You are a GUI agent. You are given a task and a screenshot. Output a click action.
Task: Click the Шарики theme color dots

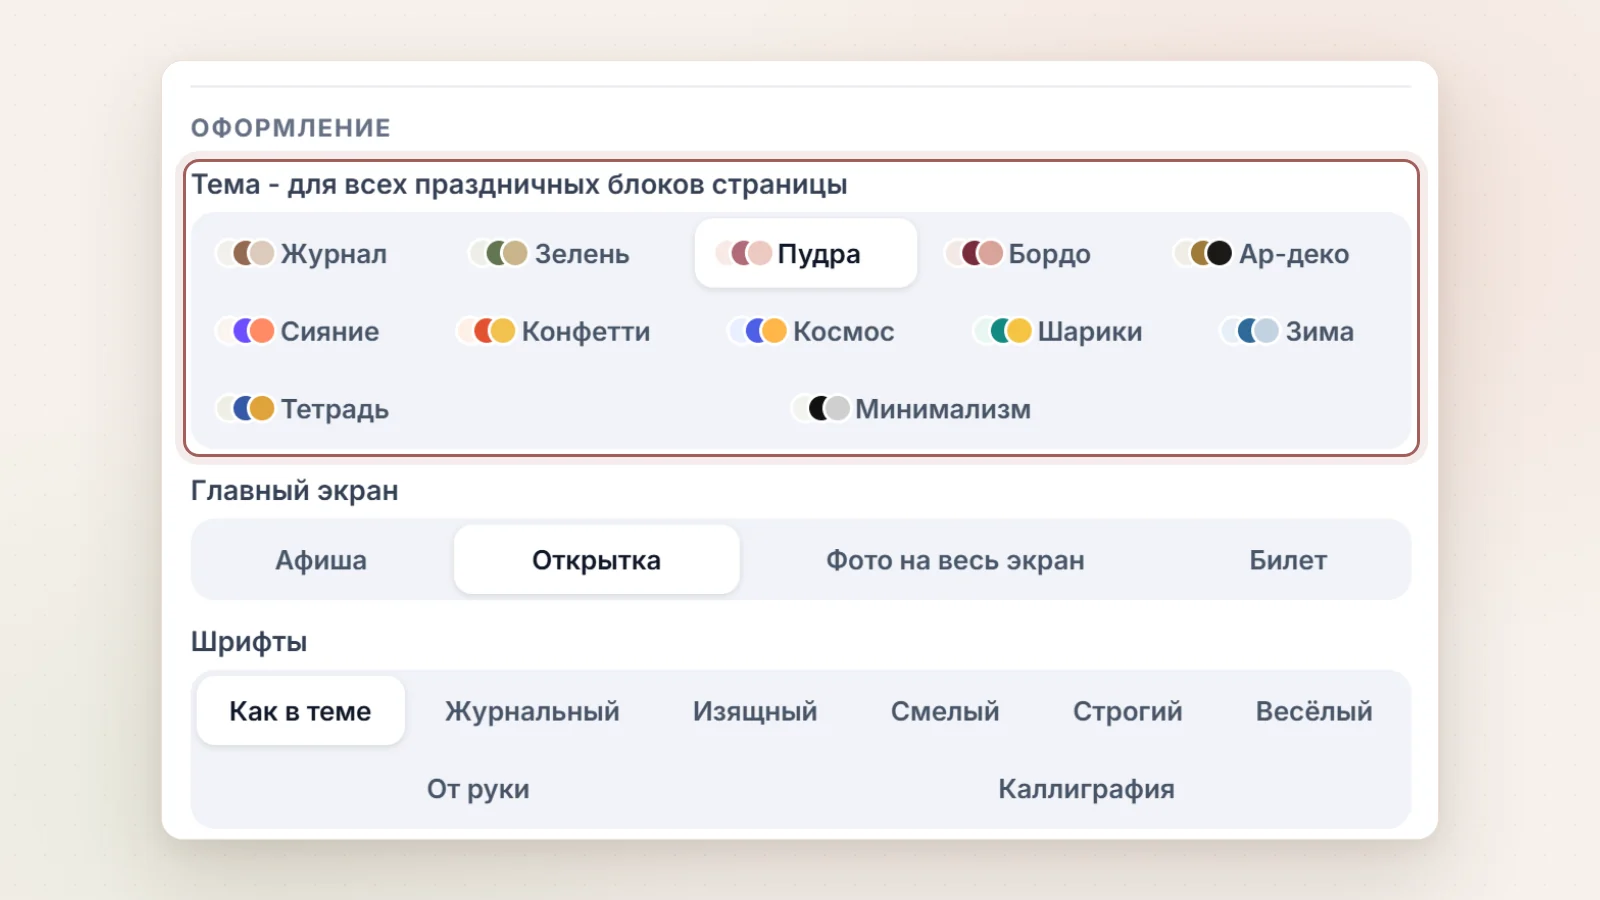[x=1003, y=331]
